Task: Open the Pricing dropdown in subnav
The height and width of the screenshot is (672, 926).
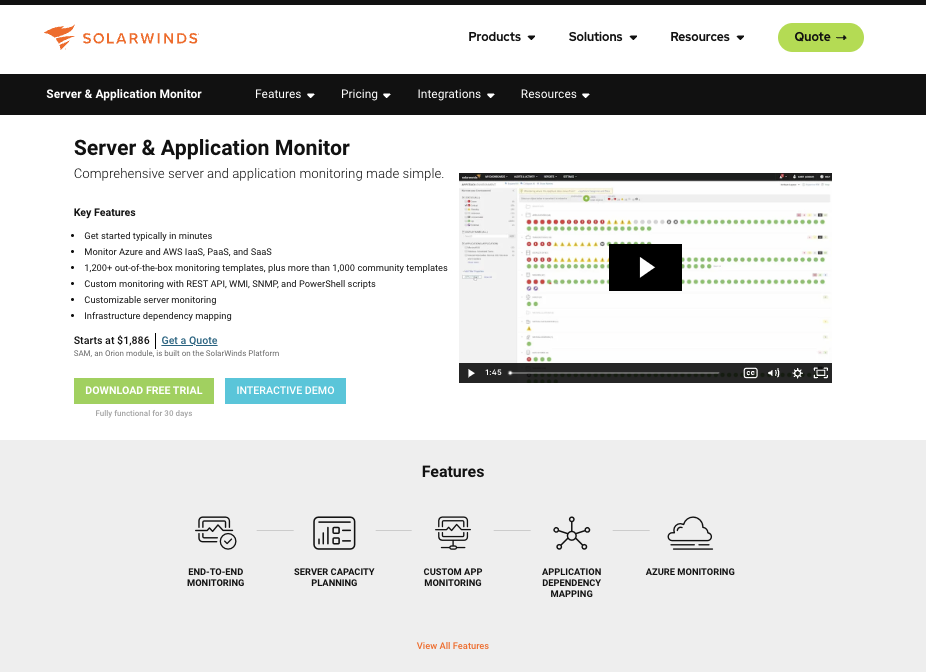Action: [x=365, y=94]
